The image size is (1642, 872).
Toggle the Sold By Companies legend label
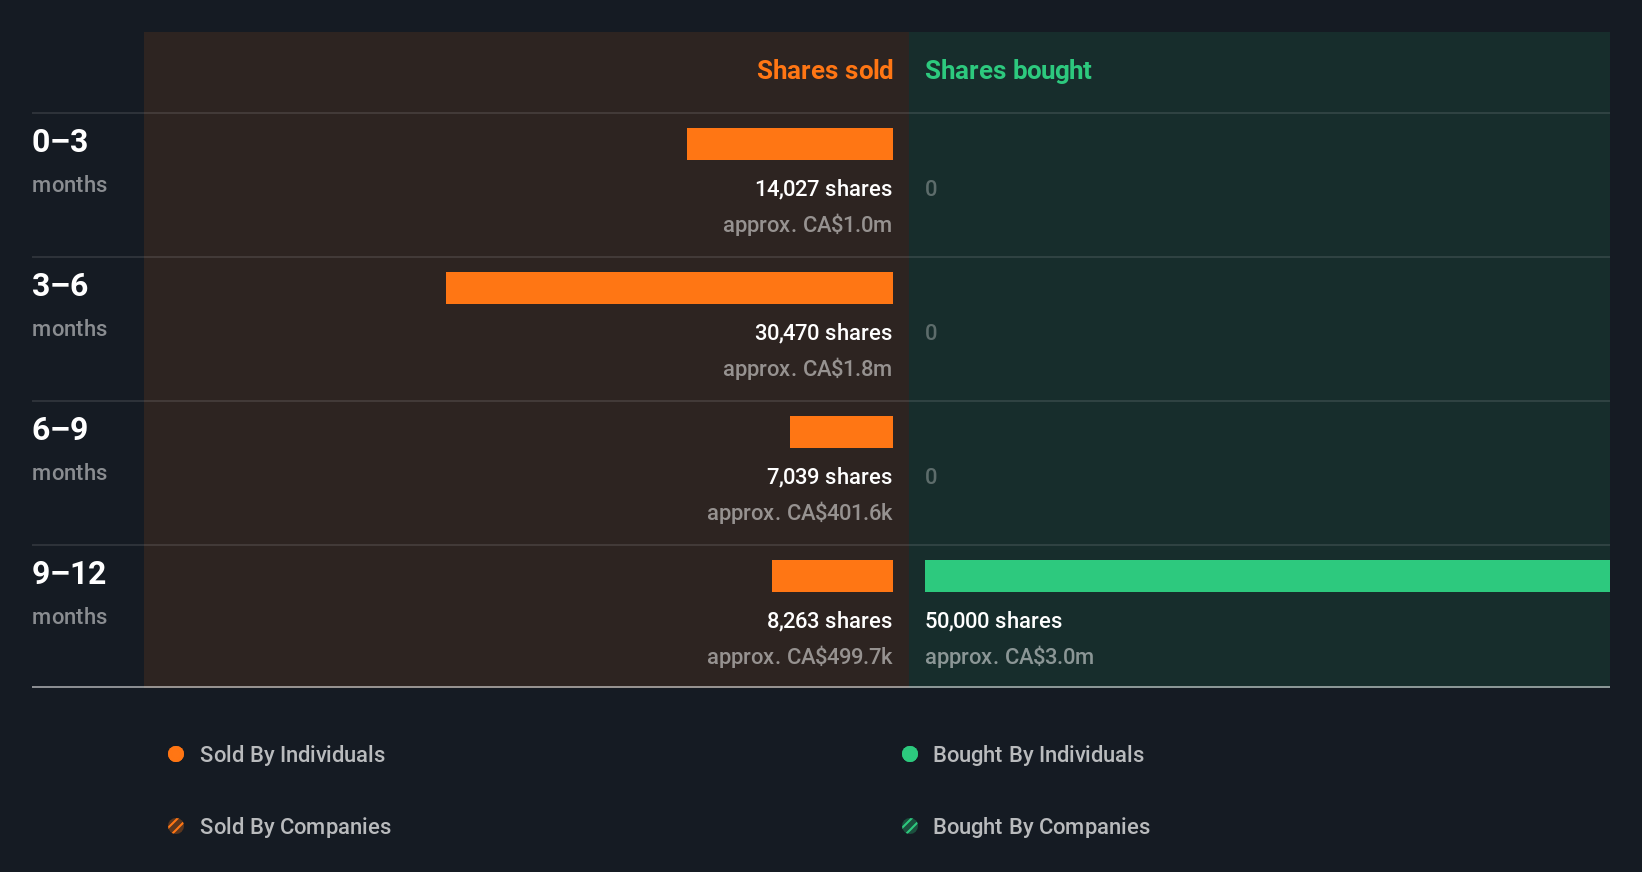(x=295, y=826)
